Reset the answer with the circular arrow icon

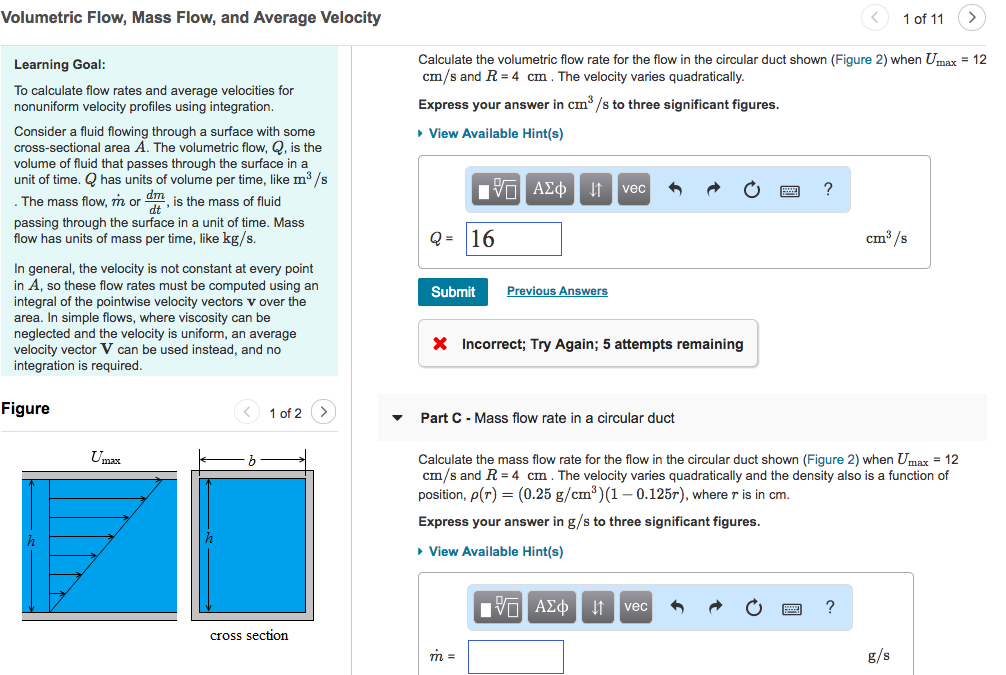pos(752,189)
